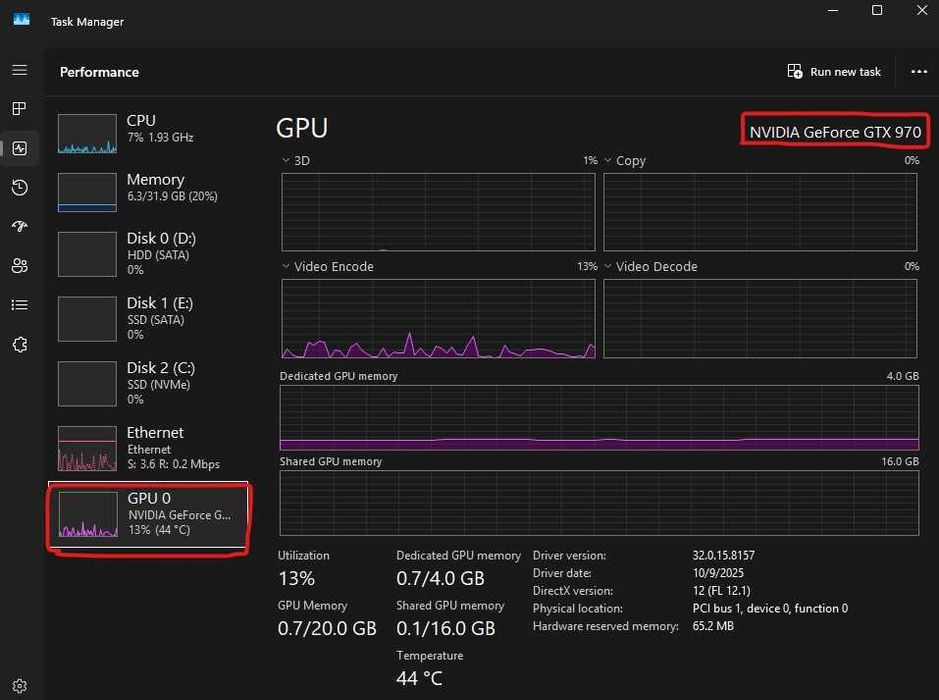
Task: Click PCI bus 1 physical location value
Action: 770,608
